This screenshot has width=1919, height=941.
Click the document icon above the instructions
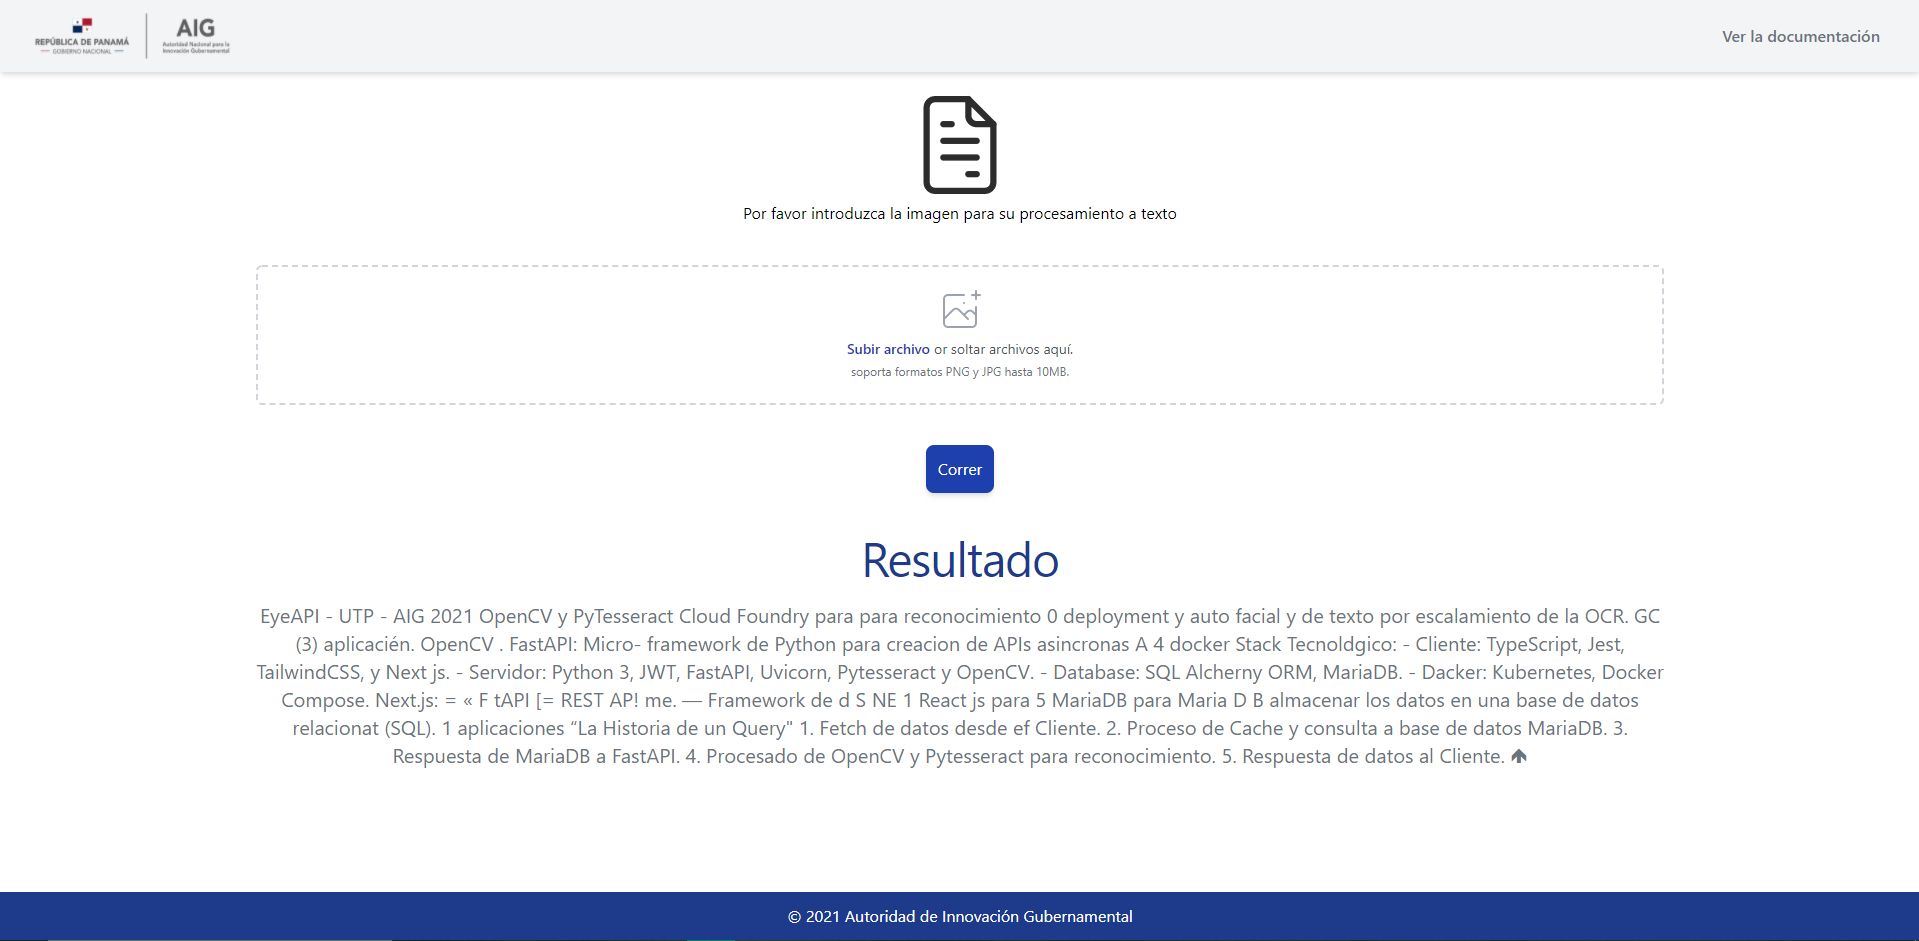click(959, 144)
